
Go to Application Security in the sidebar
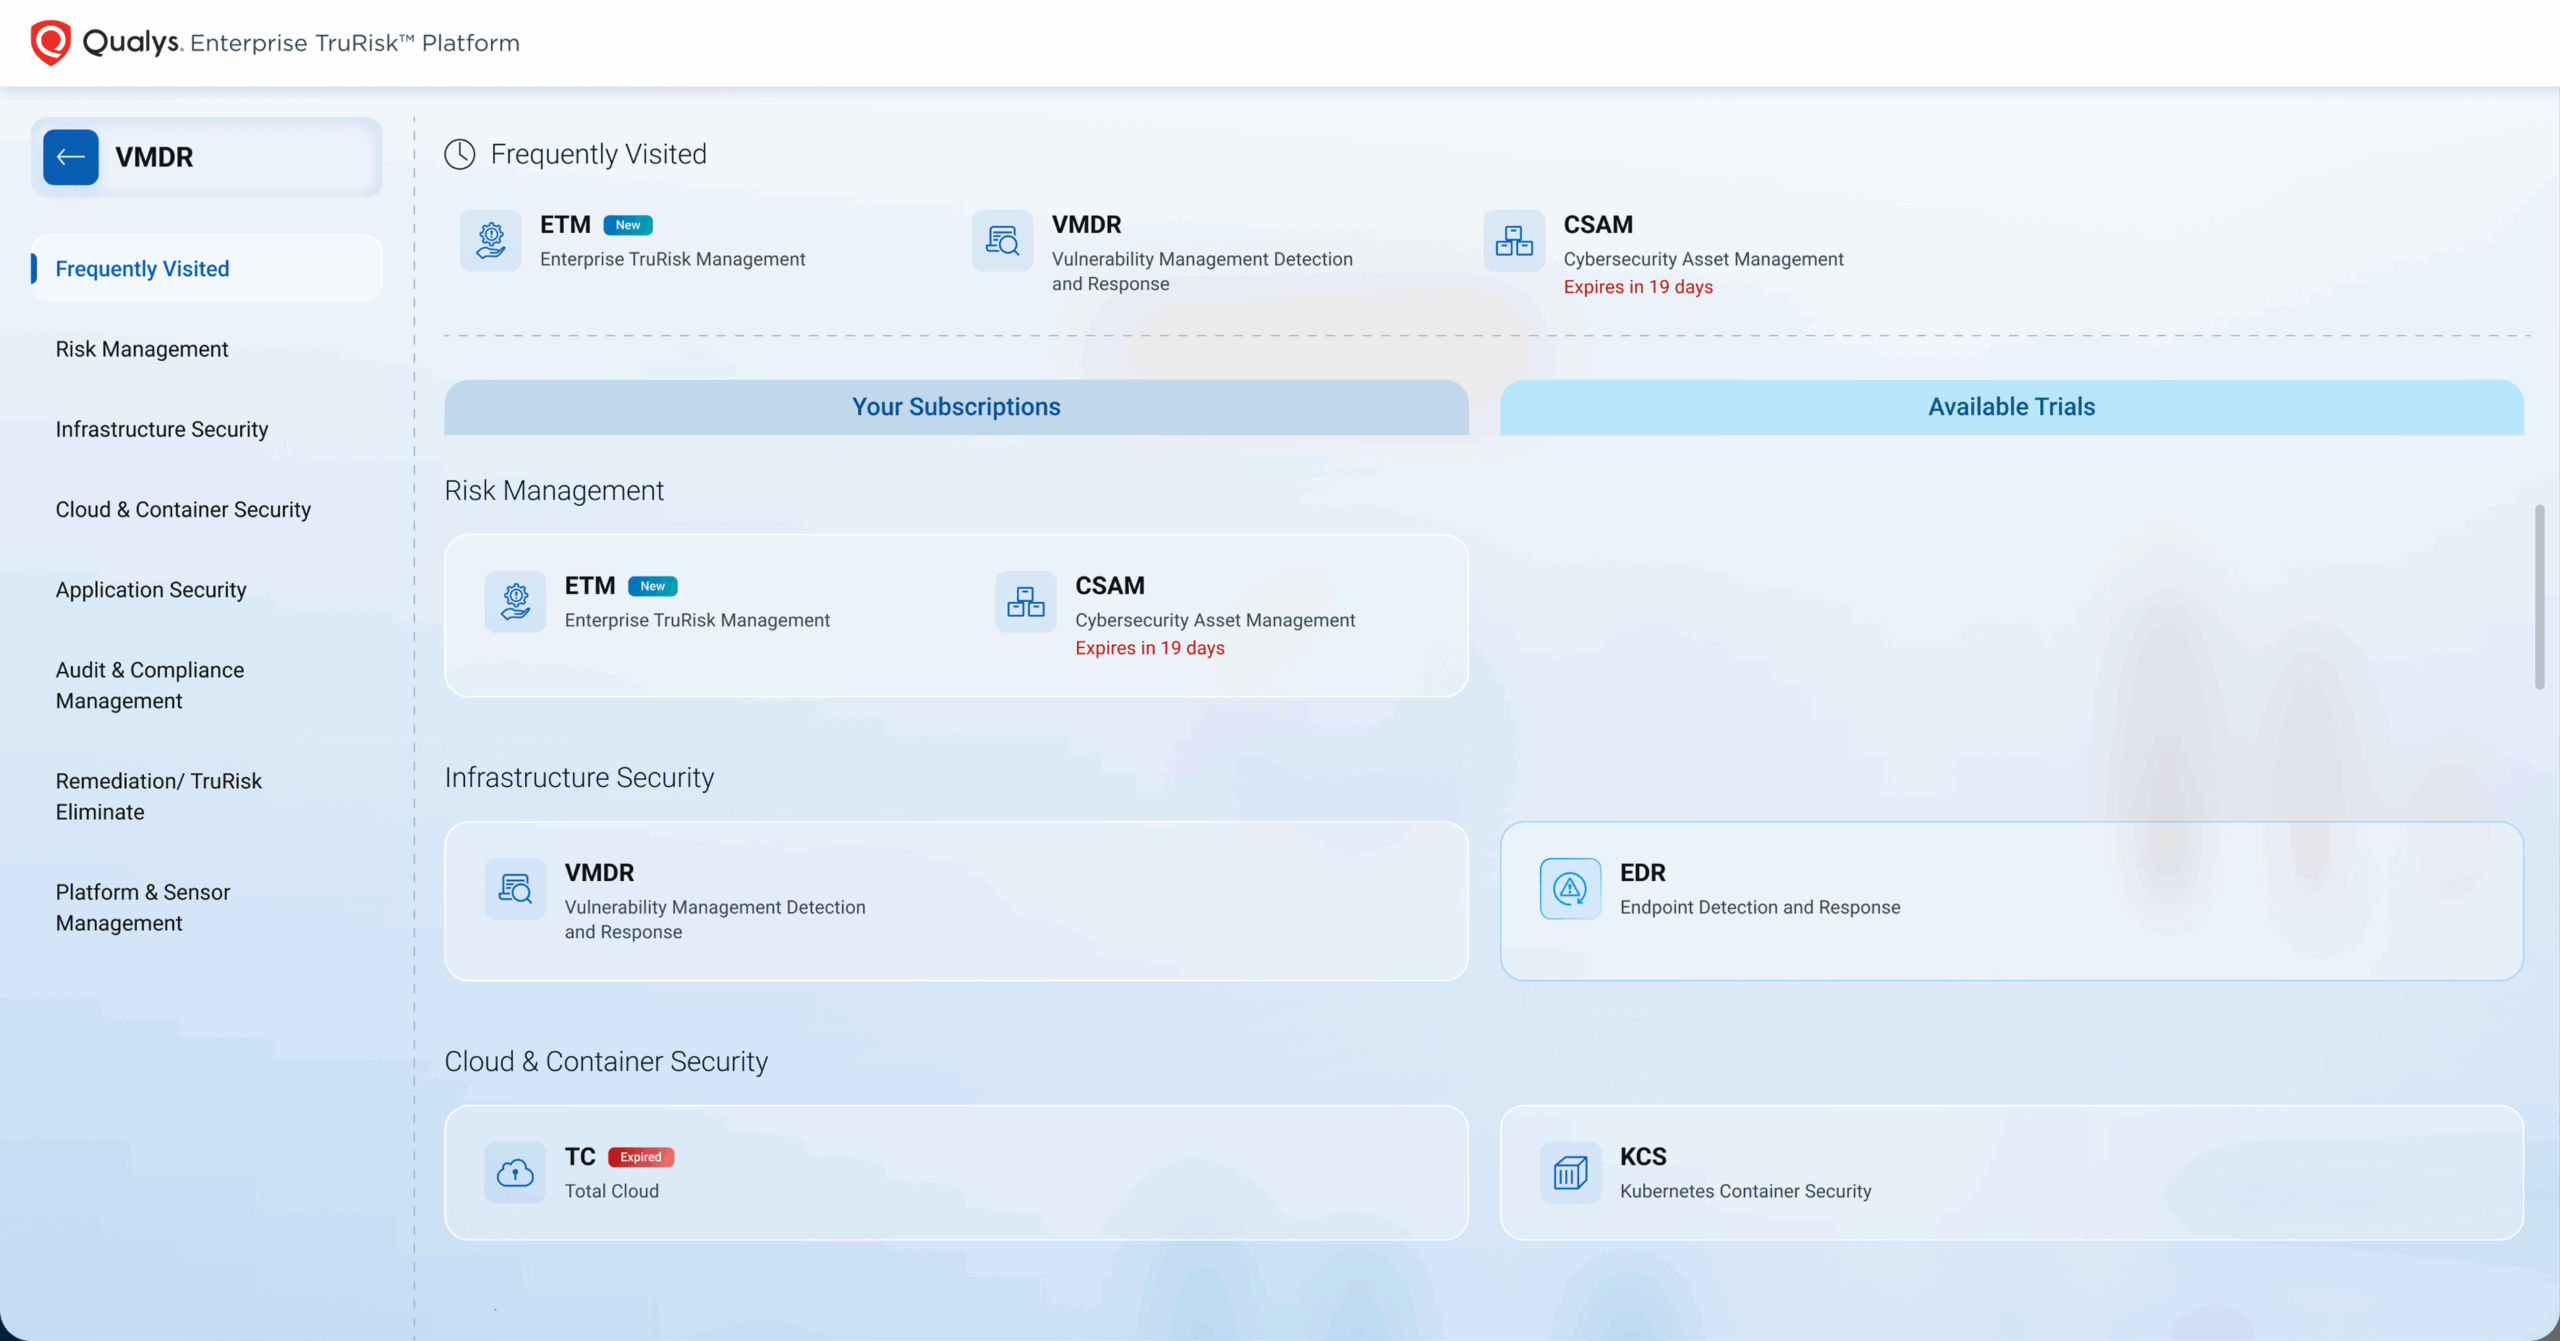(151, 590)
